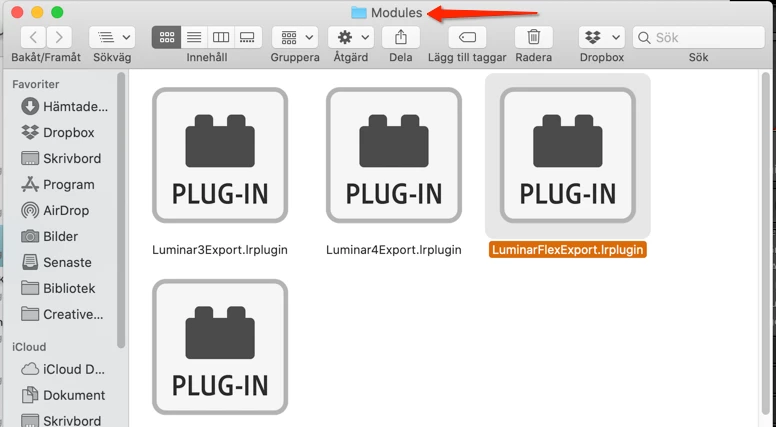The width and height of the screenshot is (776, 427).
Task: Select Luminar4Export.lrplugin plug-in icon
Action: 394,155
